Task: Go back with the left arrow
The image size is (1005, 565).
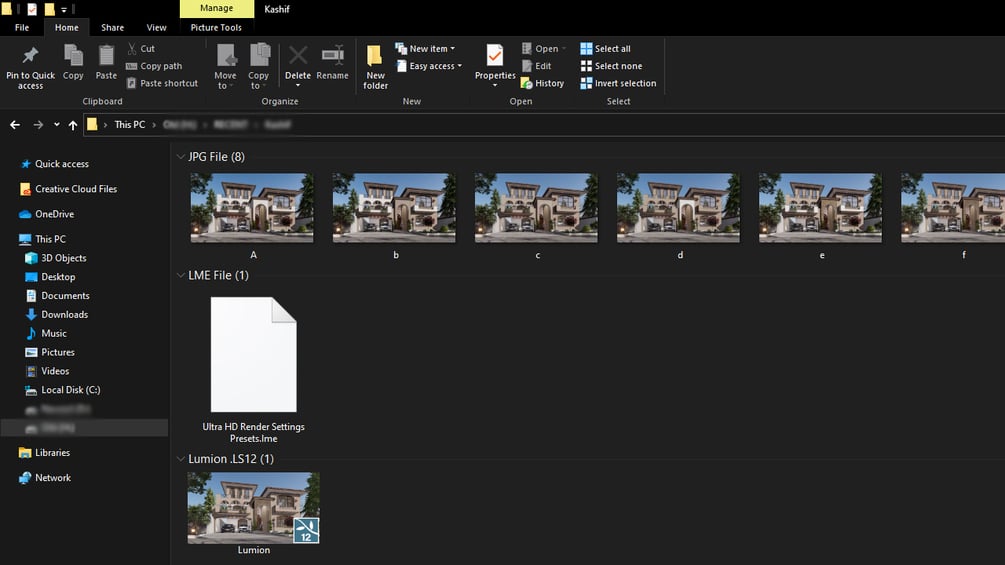Action: coord(15,125)
